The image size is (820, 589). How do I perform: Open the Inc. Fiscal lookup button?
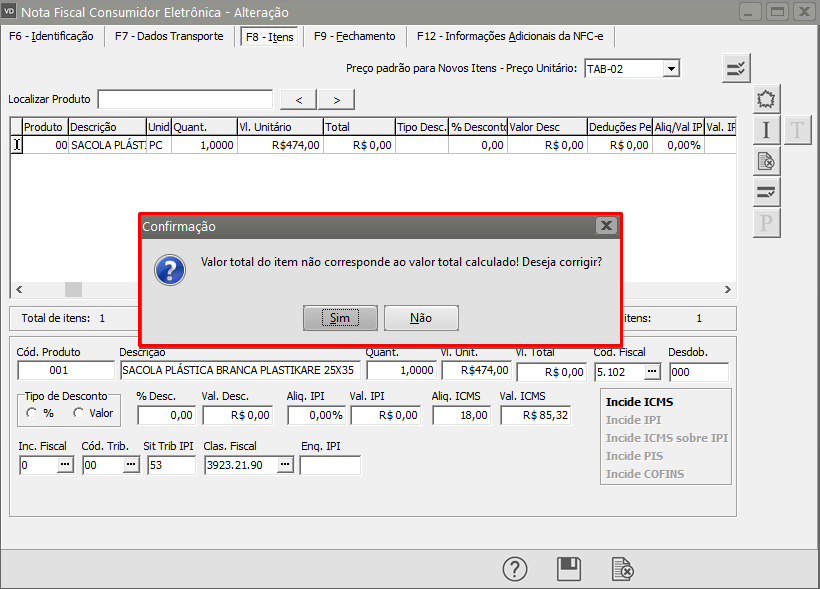click(x=65, y=465)
